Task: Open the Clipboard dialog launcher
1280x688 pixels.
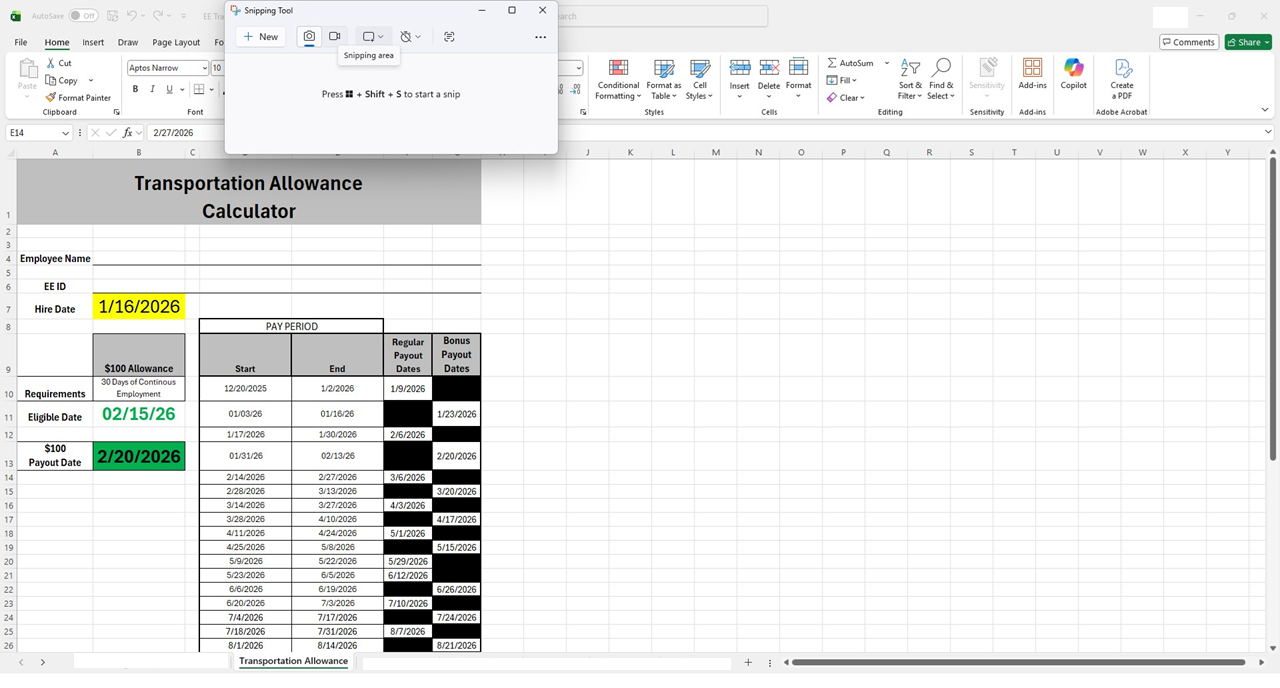Action: point(117,112)
